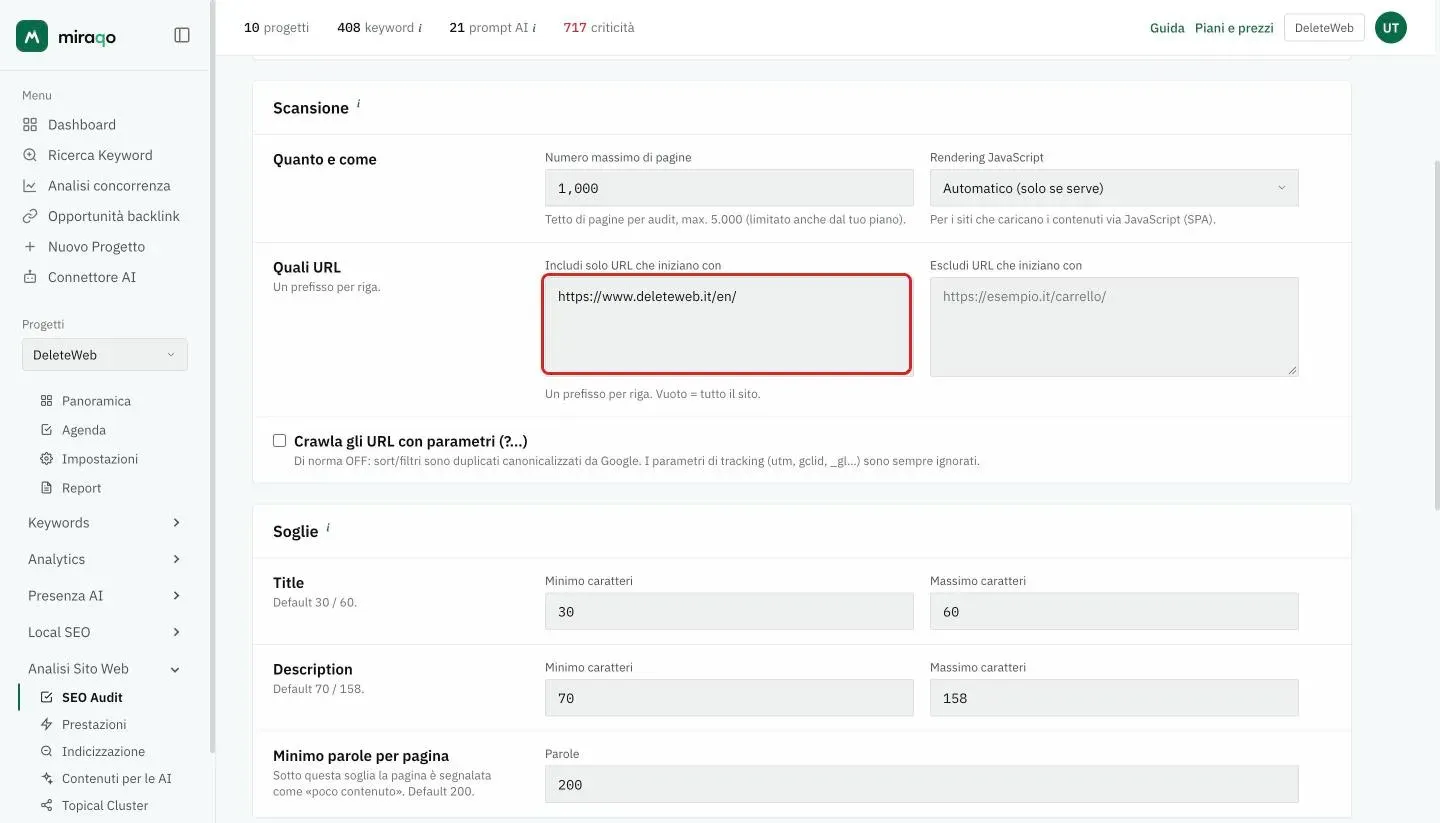
Task: Click the DeleteWeb button in the header
Action: click(1324, 28)
